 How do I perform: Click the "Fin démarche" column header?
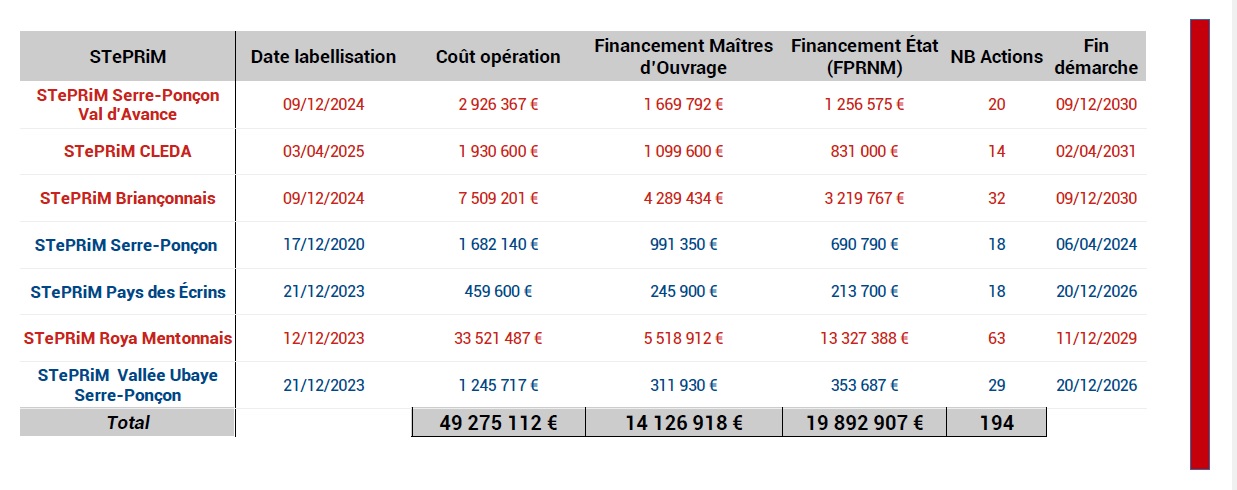(1096, 57)
